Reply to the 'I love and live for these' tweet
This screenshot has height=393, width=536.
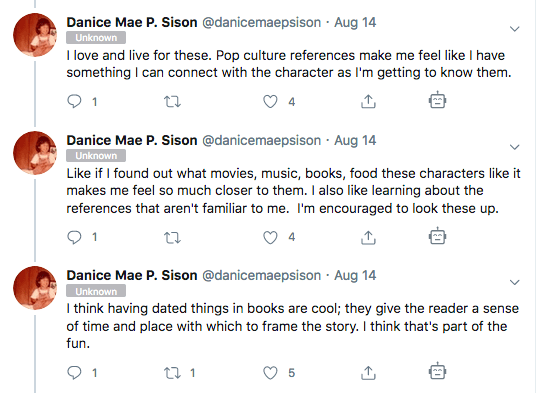[x=74, y=101]
